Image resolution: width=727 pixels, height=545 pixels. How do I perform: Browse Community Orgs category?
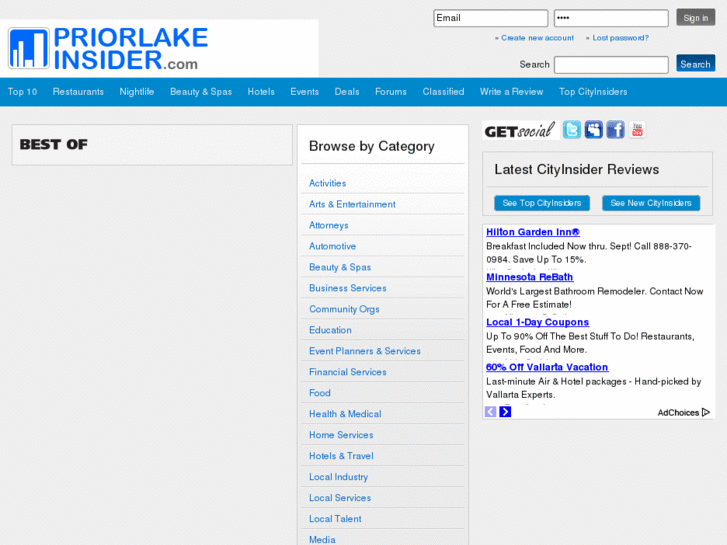pos(344,309)
